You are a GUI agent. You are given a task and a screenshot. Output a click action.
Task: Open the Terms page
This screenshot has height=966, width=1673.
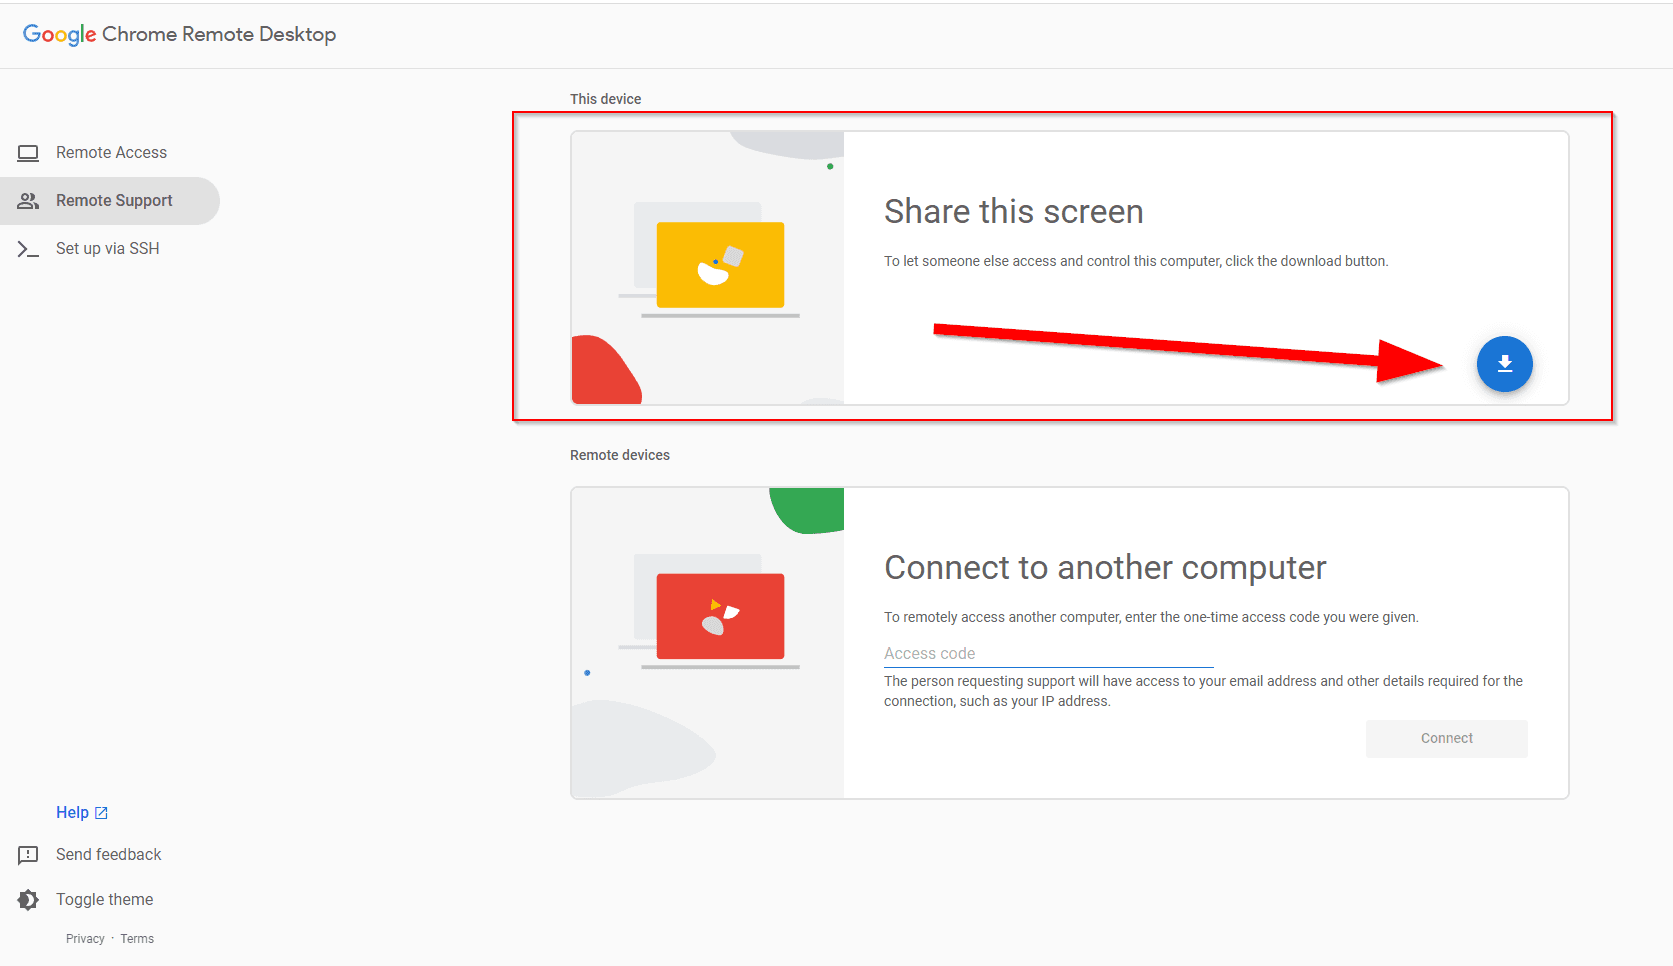(137, 938)
